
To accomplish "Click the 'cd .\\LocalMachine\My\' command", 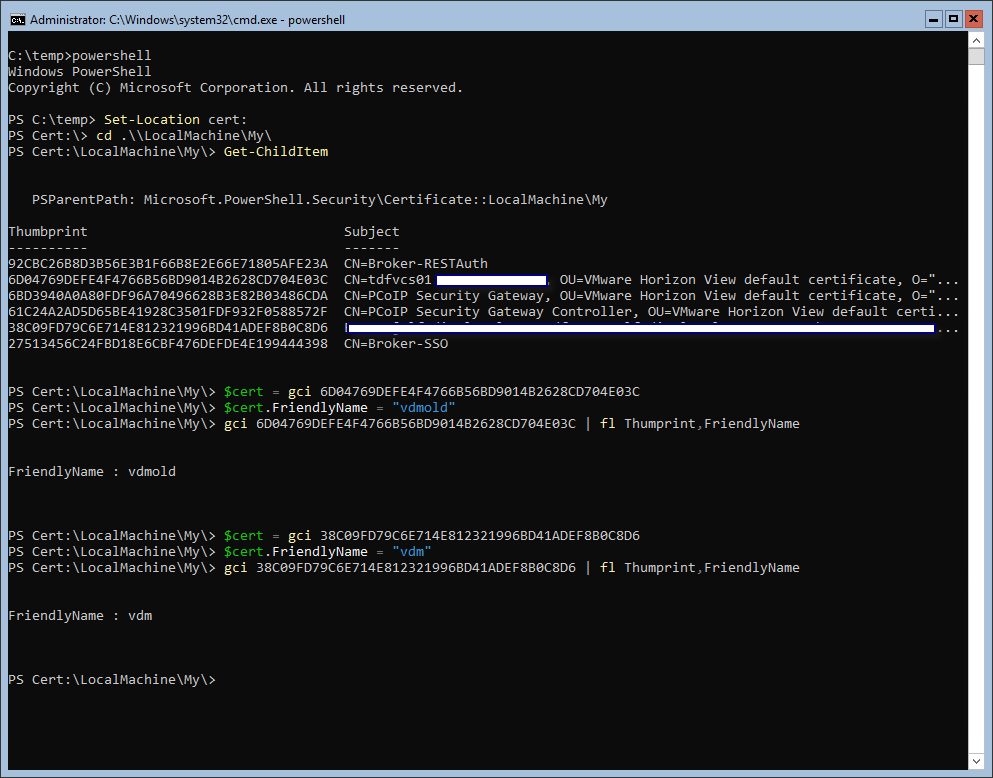I will click(x=184, y=135).
